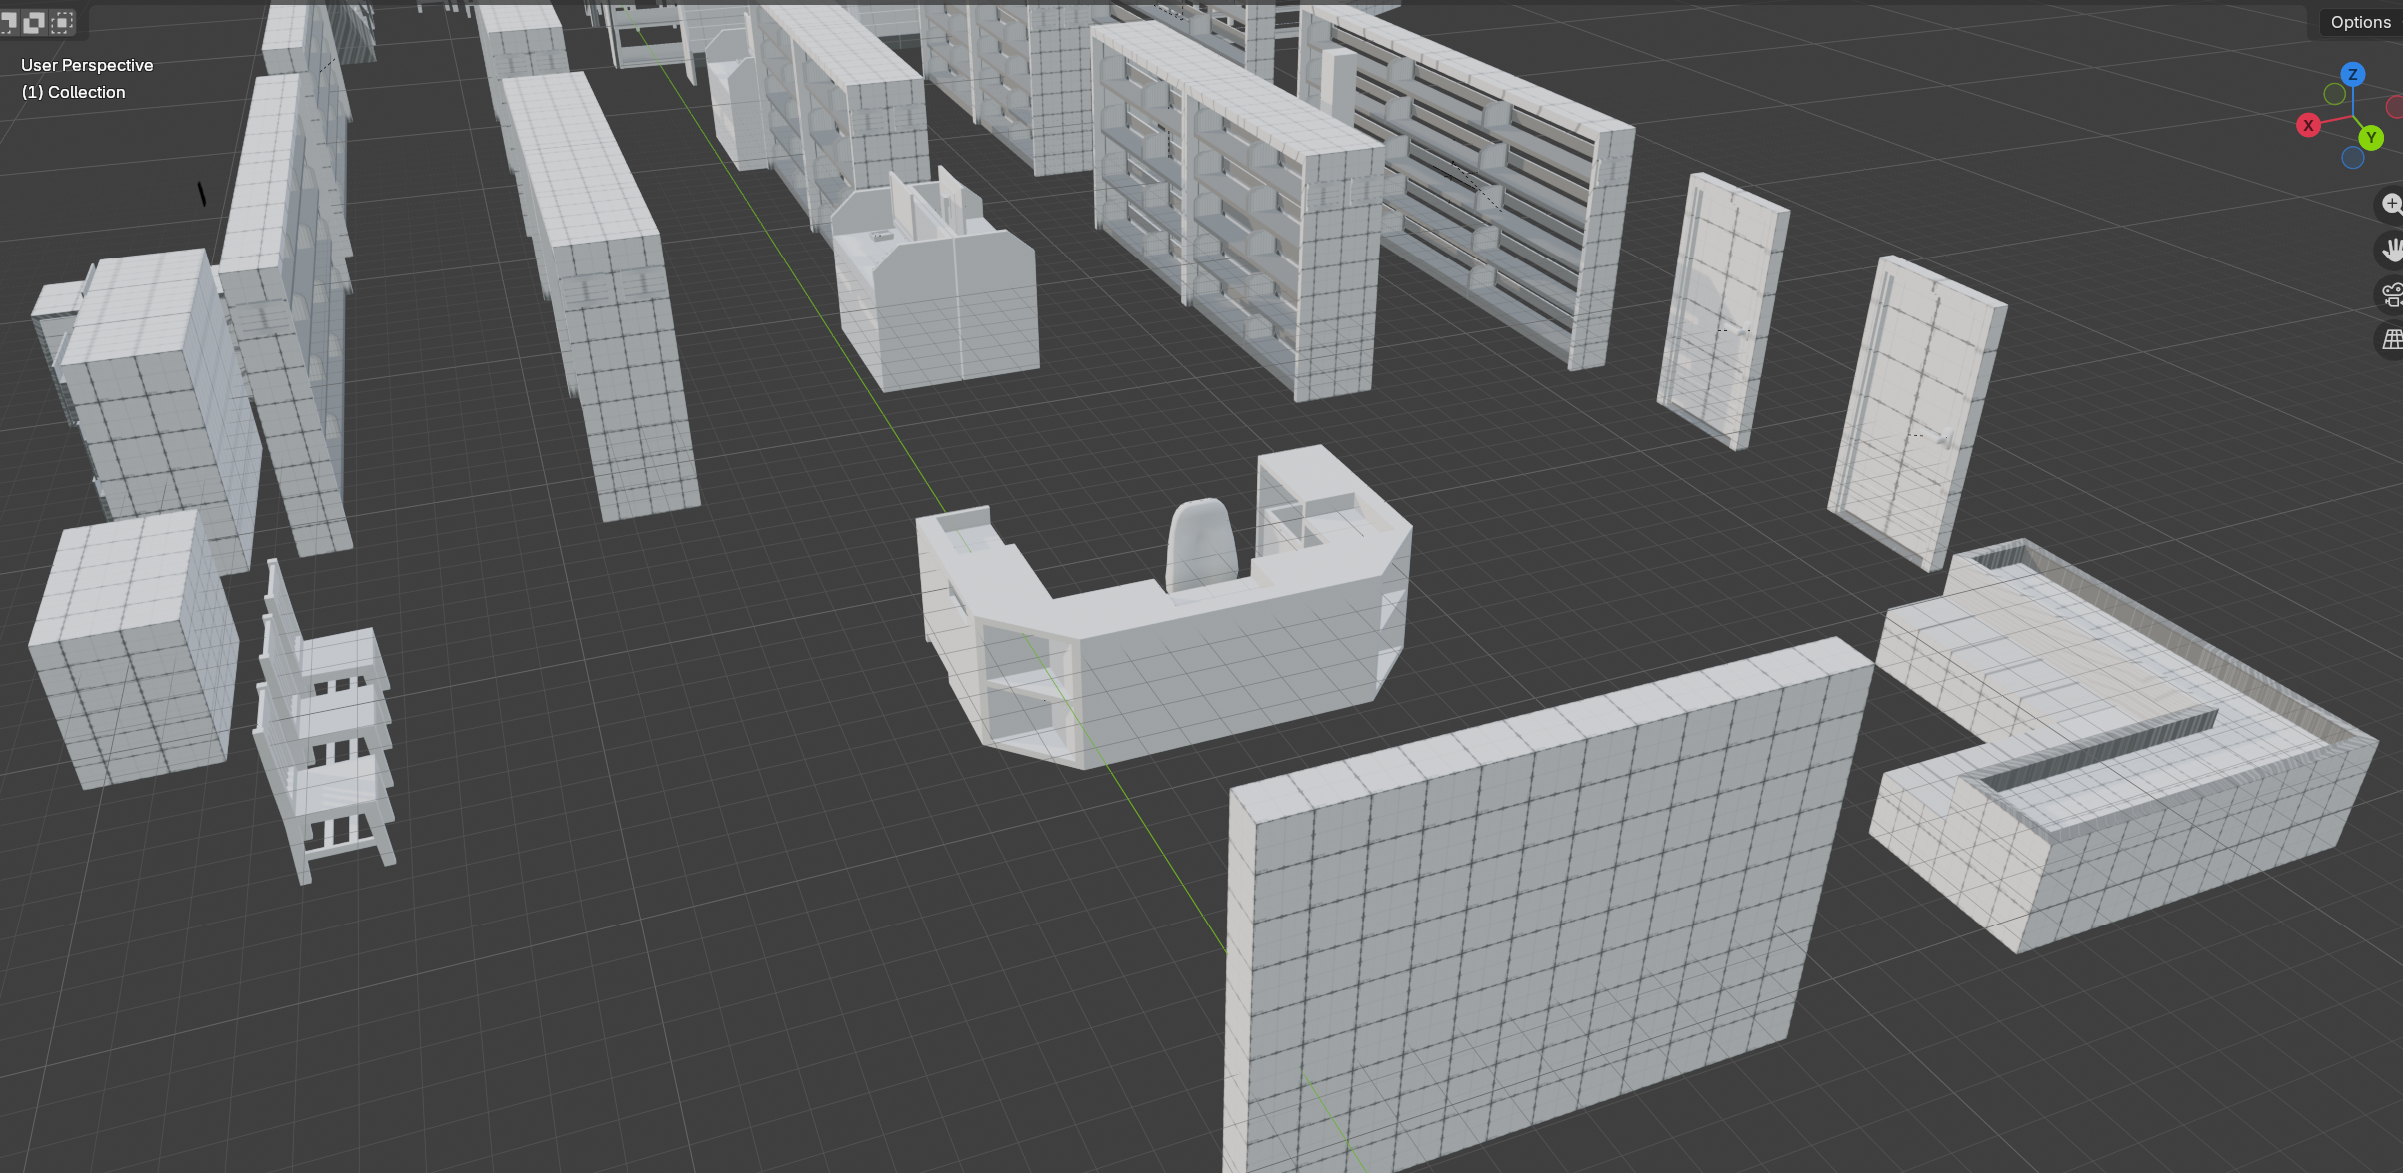
Task: Click the negative Y axis gizmo circle
Action: pyautogui.click(x=2334, y=94)
